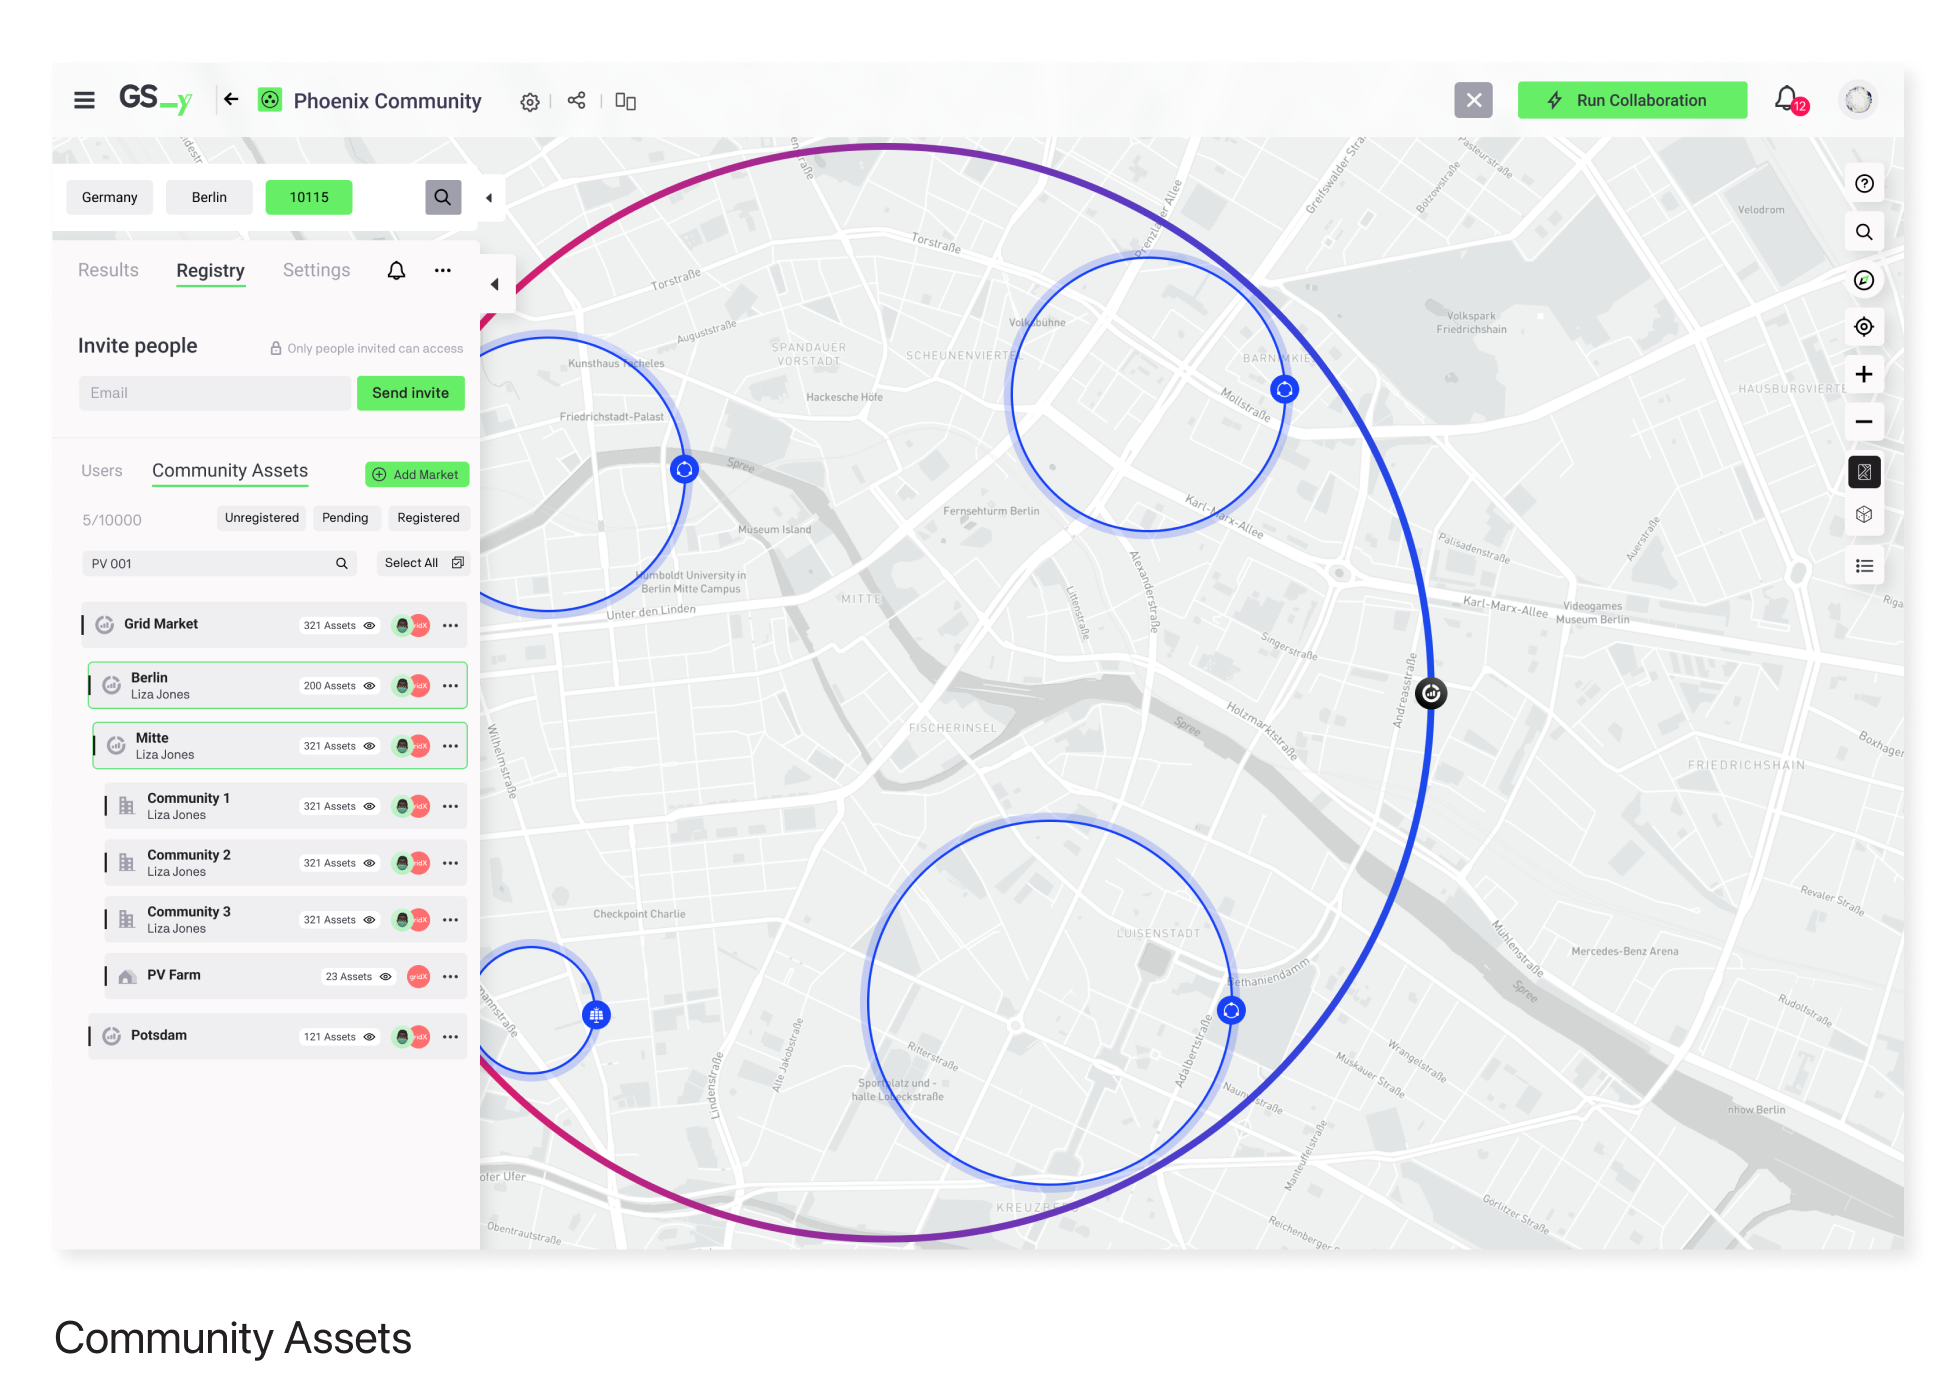Zoom in the map with plus

click(x=1864, y=374)
